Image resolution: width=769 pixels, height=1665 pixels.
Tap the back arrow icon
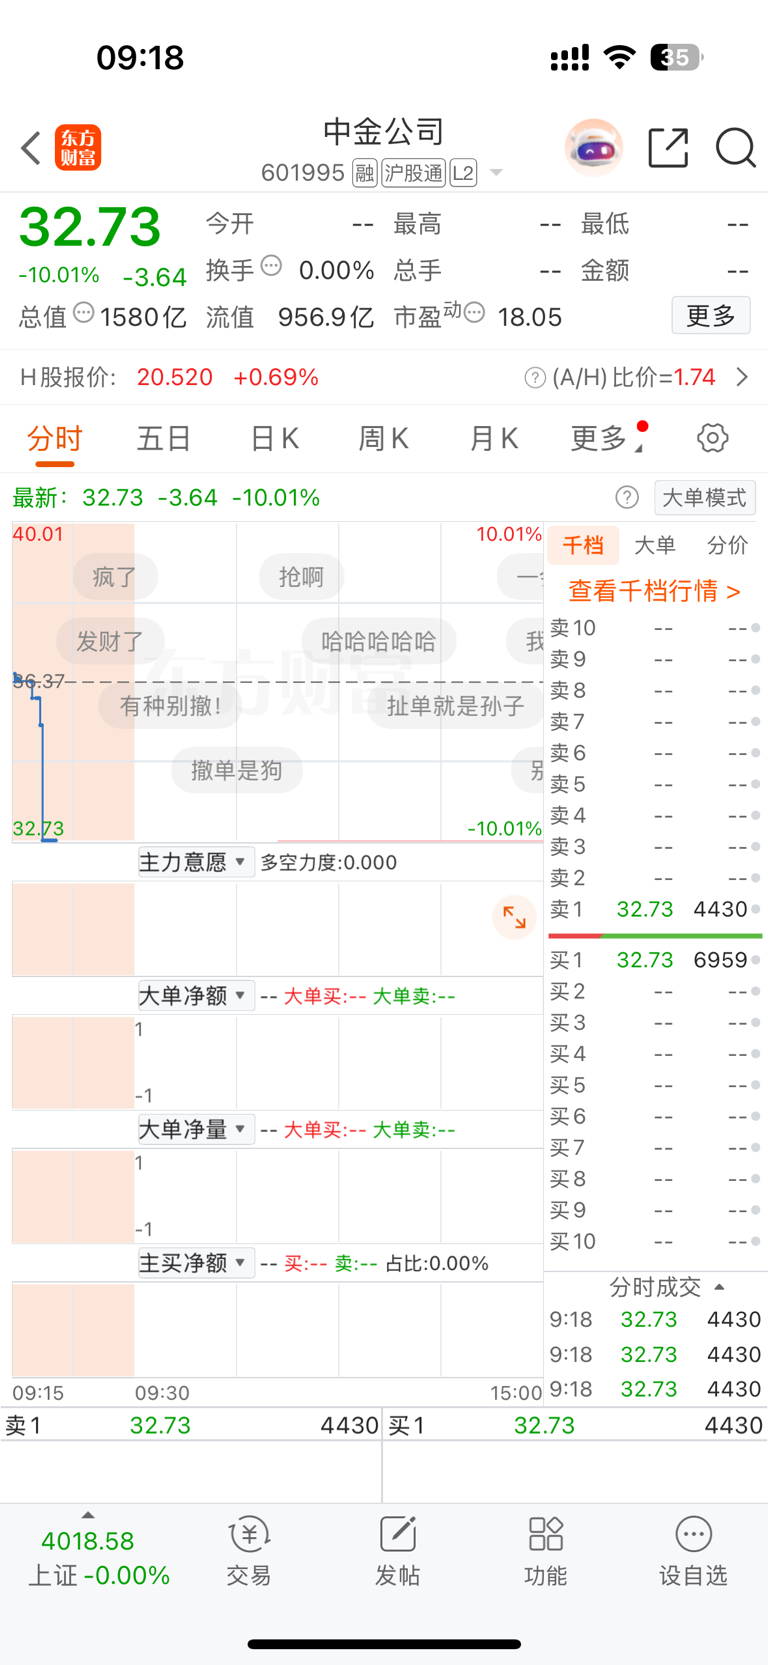pyautogui.click(x=31, y=148)
